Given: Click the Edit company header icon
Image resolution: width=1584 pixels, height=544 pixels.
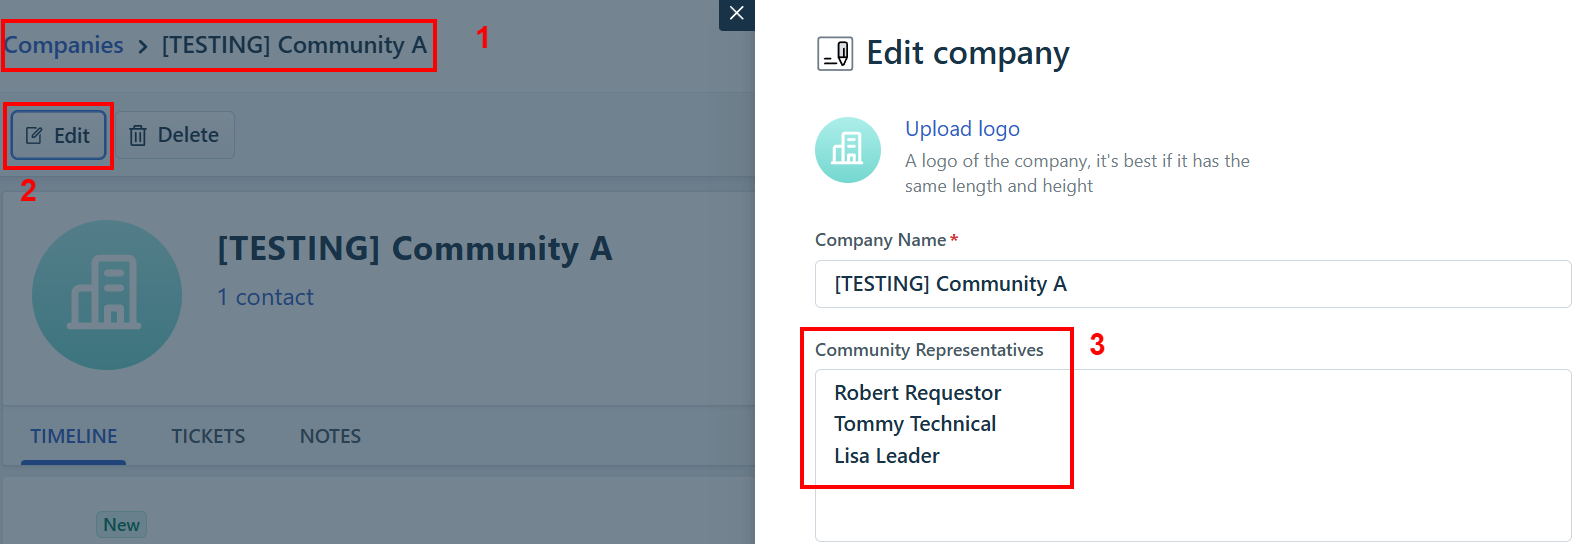Looking at the screenshot, I should (835, 54).
